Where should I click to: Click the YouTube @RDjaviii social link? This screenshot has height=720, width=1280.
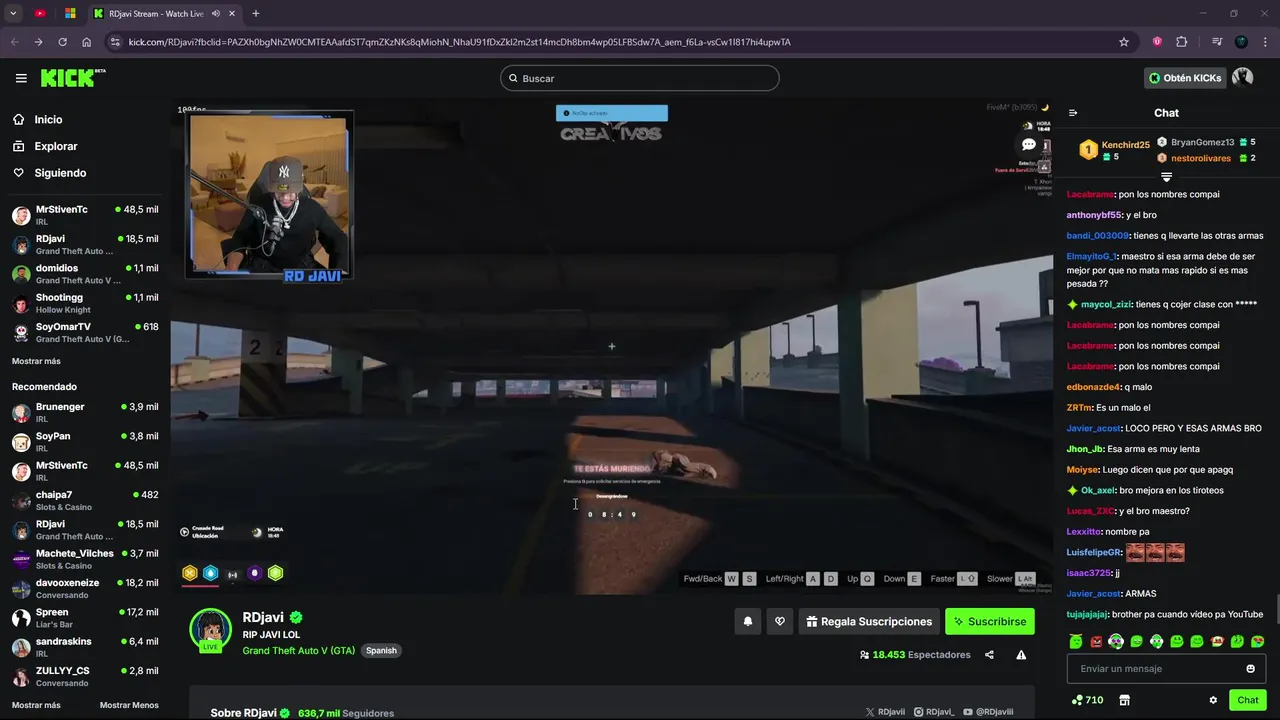click(x=988, y=712)
